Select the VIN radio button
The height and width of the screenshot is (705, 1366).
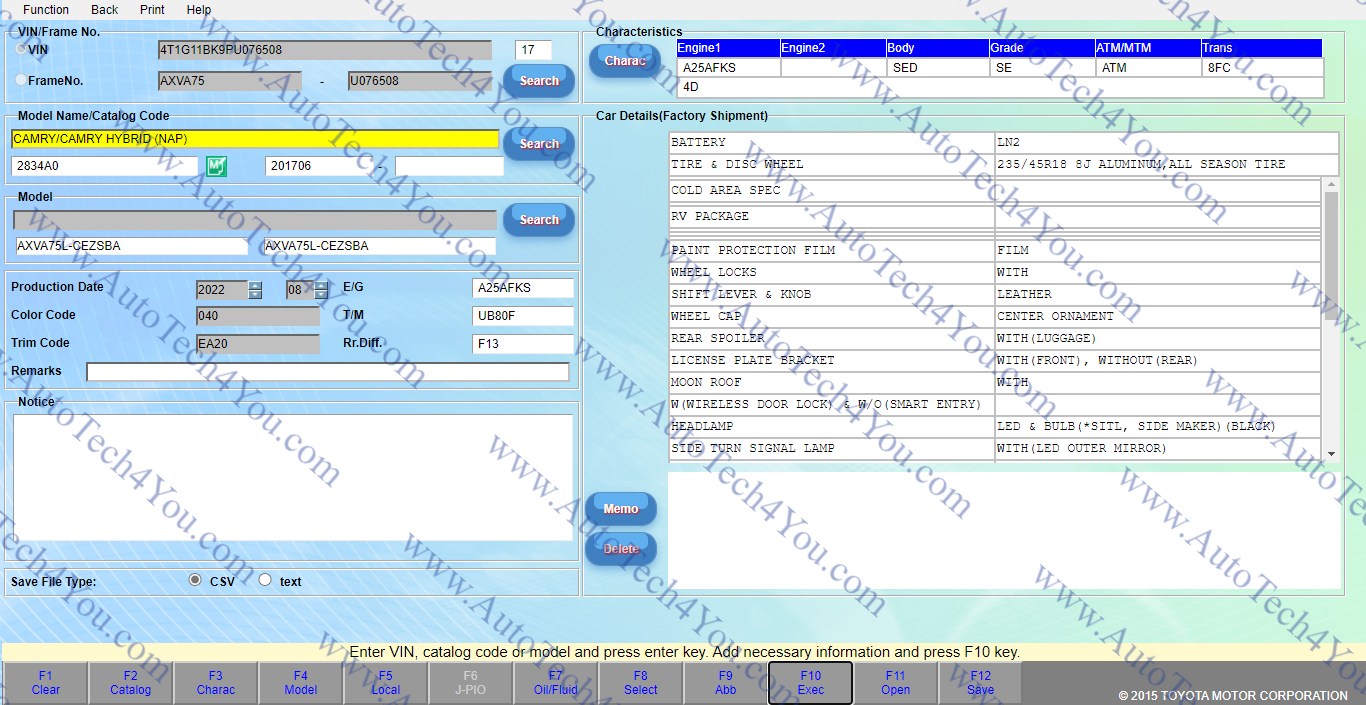22,49
